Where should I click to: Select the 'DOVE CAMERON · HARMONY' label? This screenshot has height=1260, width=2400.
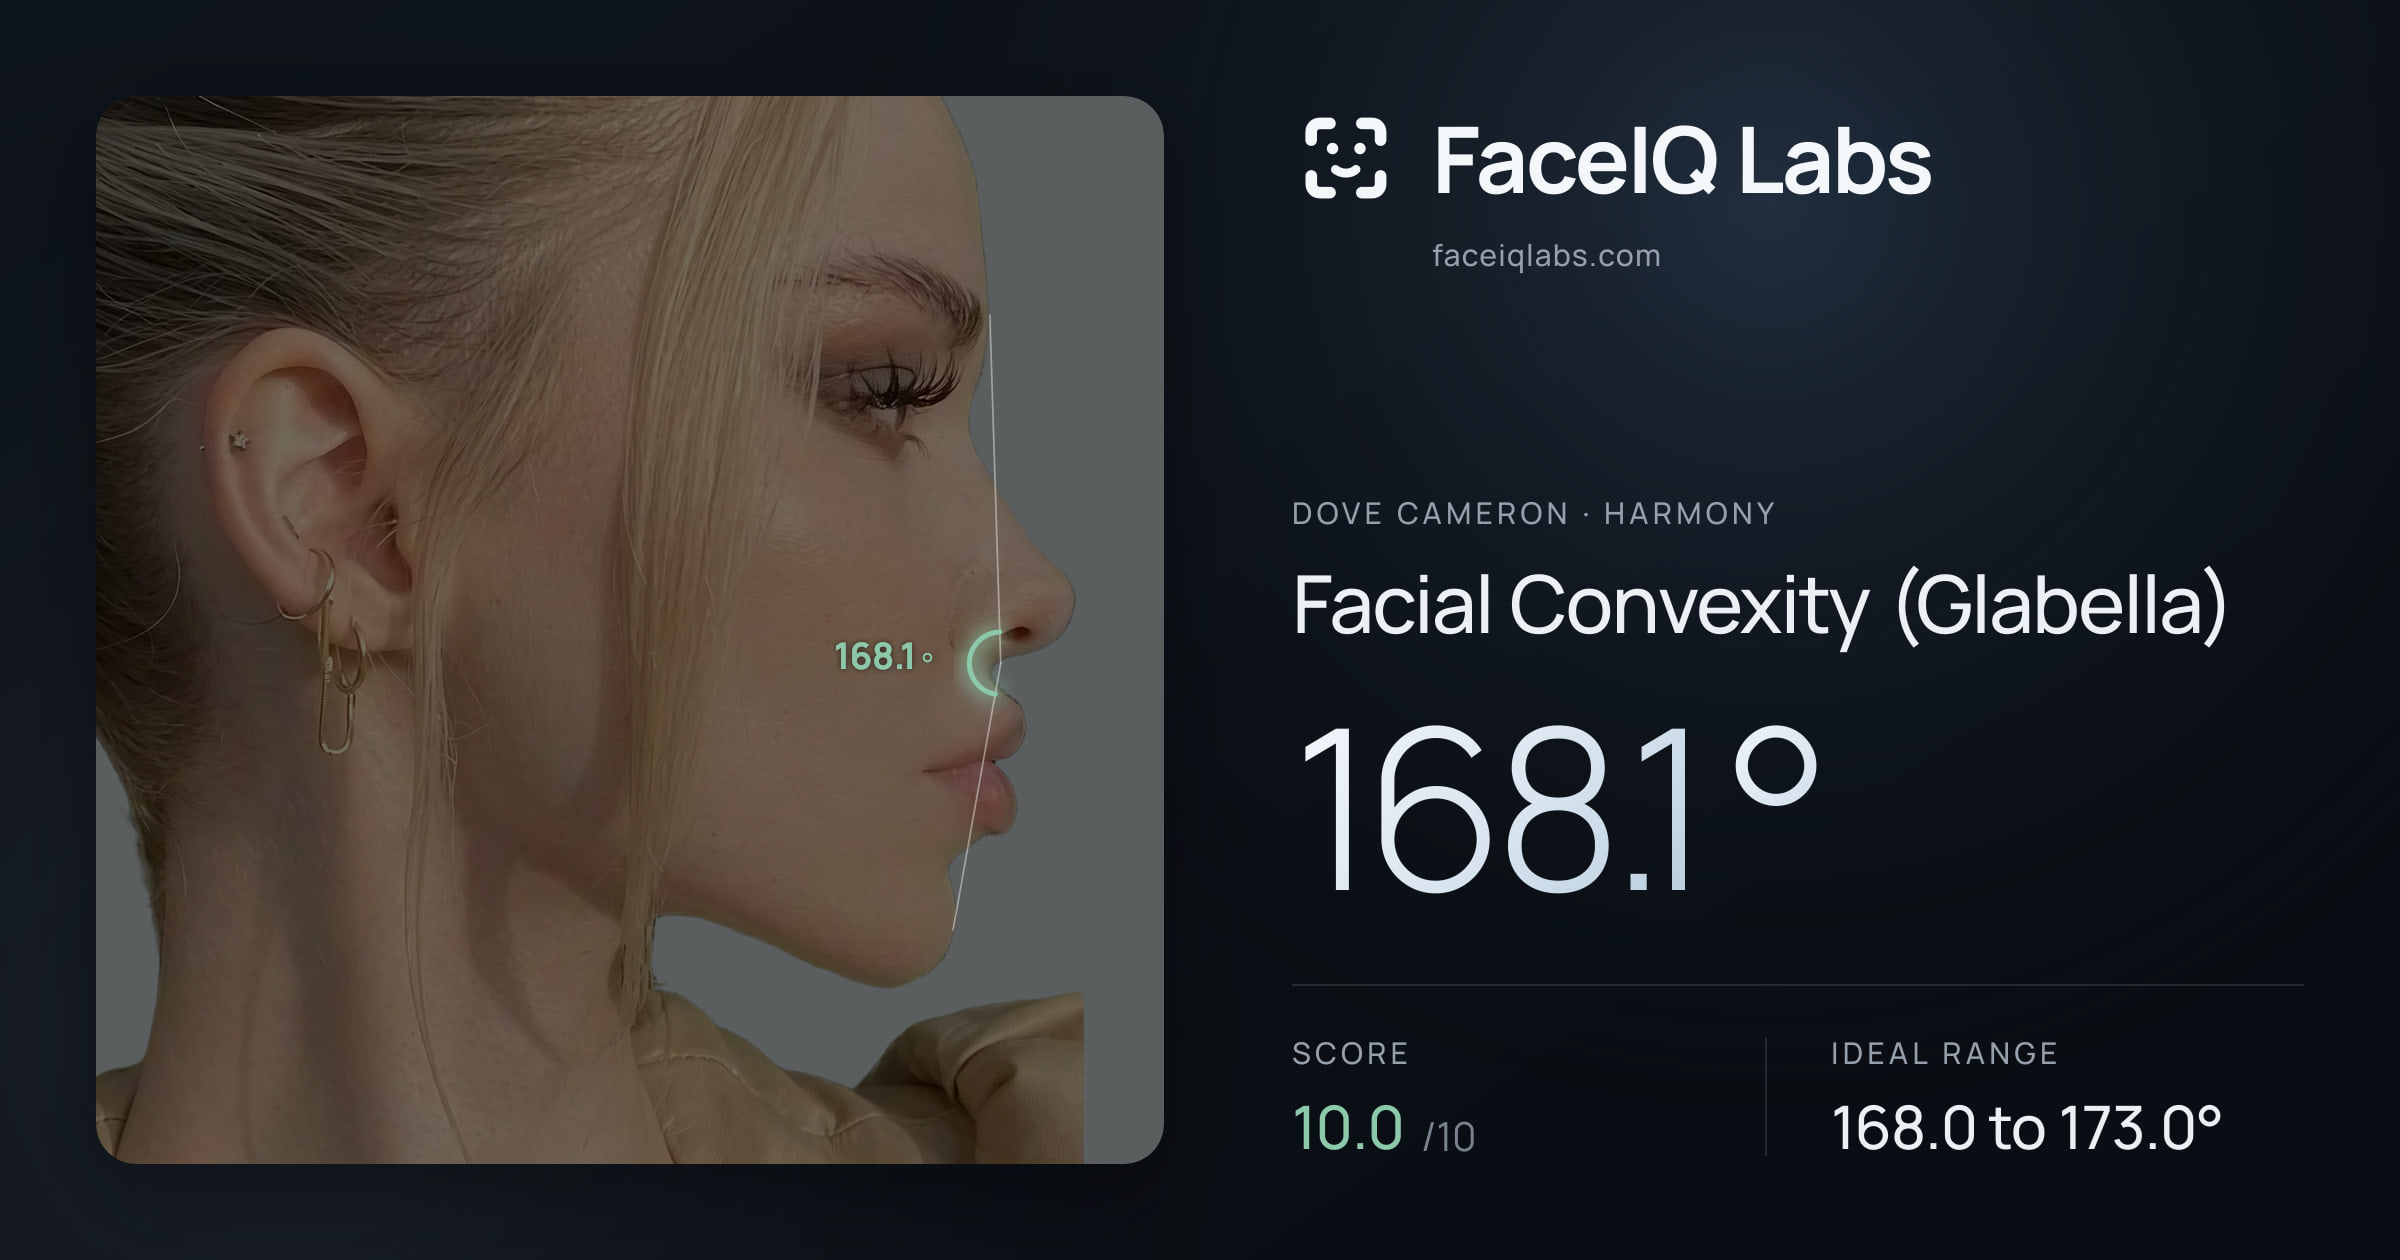pyautogui.click(x=1533, y=514)
